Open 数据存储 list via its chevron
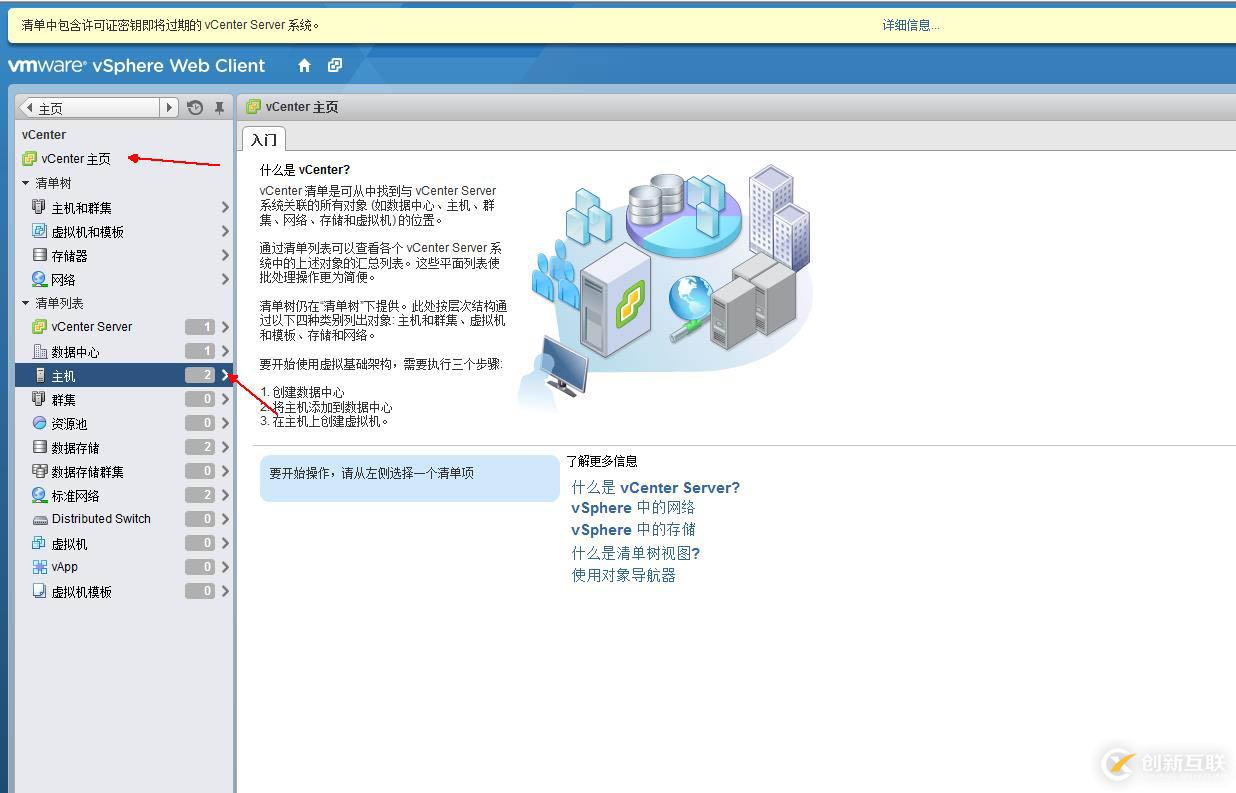1236x793 pixels. (225, 447)
